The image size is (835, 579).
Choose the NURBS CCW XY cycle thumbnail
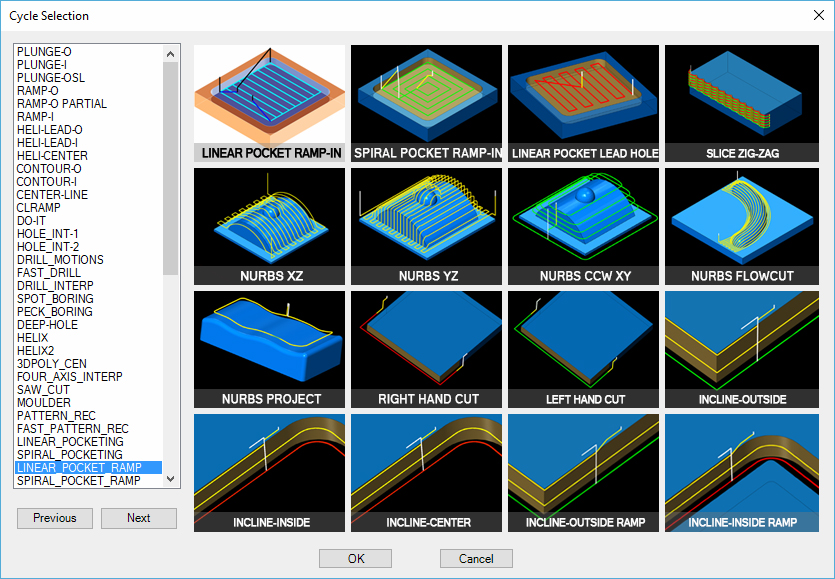[584, 226]
